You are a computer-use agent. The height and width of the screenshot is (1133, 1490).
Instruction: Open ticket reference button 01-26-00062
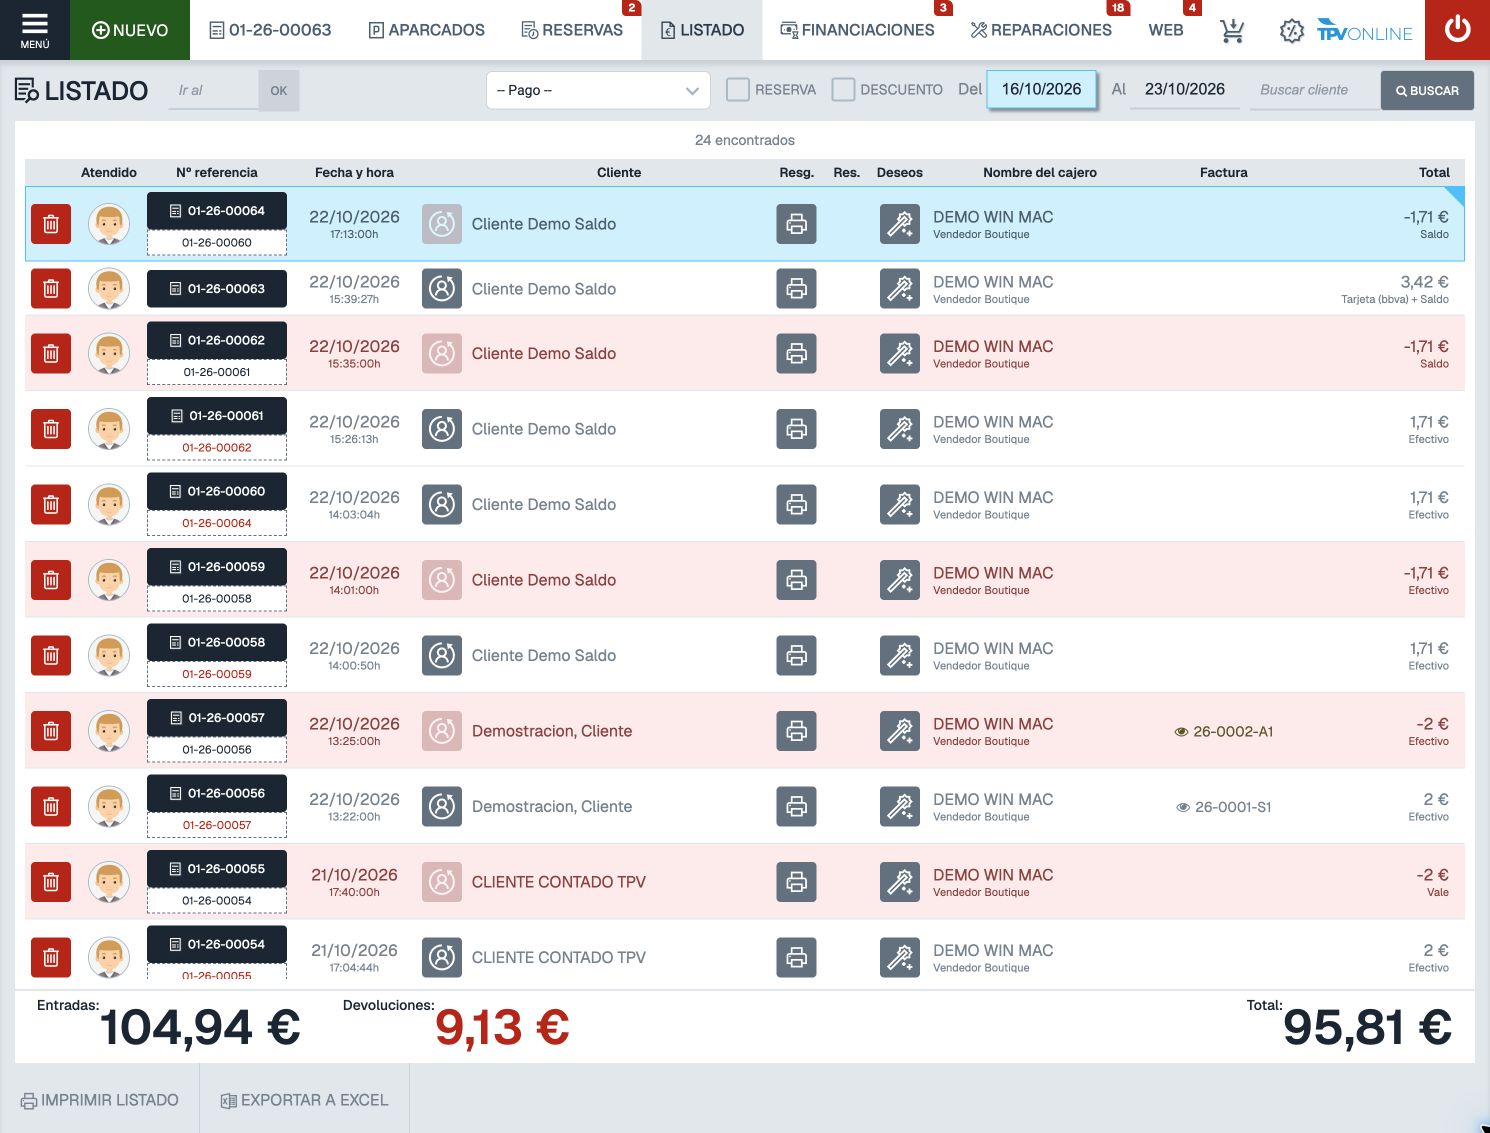(217, 340)
